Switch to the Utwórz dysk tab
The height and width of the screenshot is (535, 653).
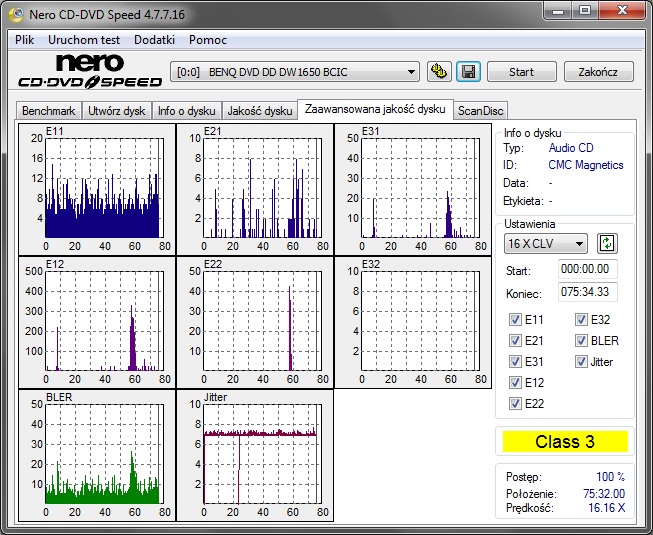(x=117, y=111)
